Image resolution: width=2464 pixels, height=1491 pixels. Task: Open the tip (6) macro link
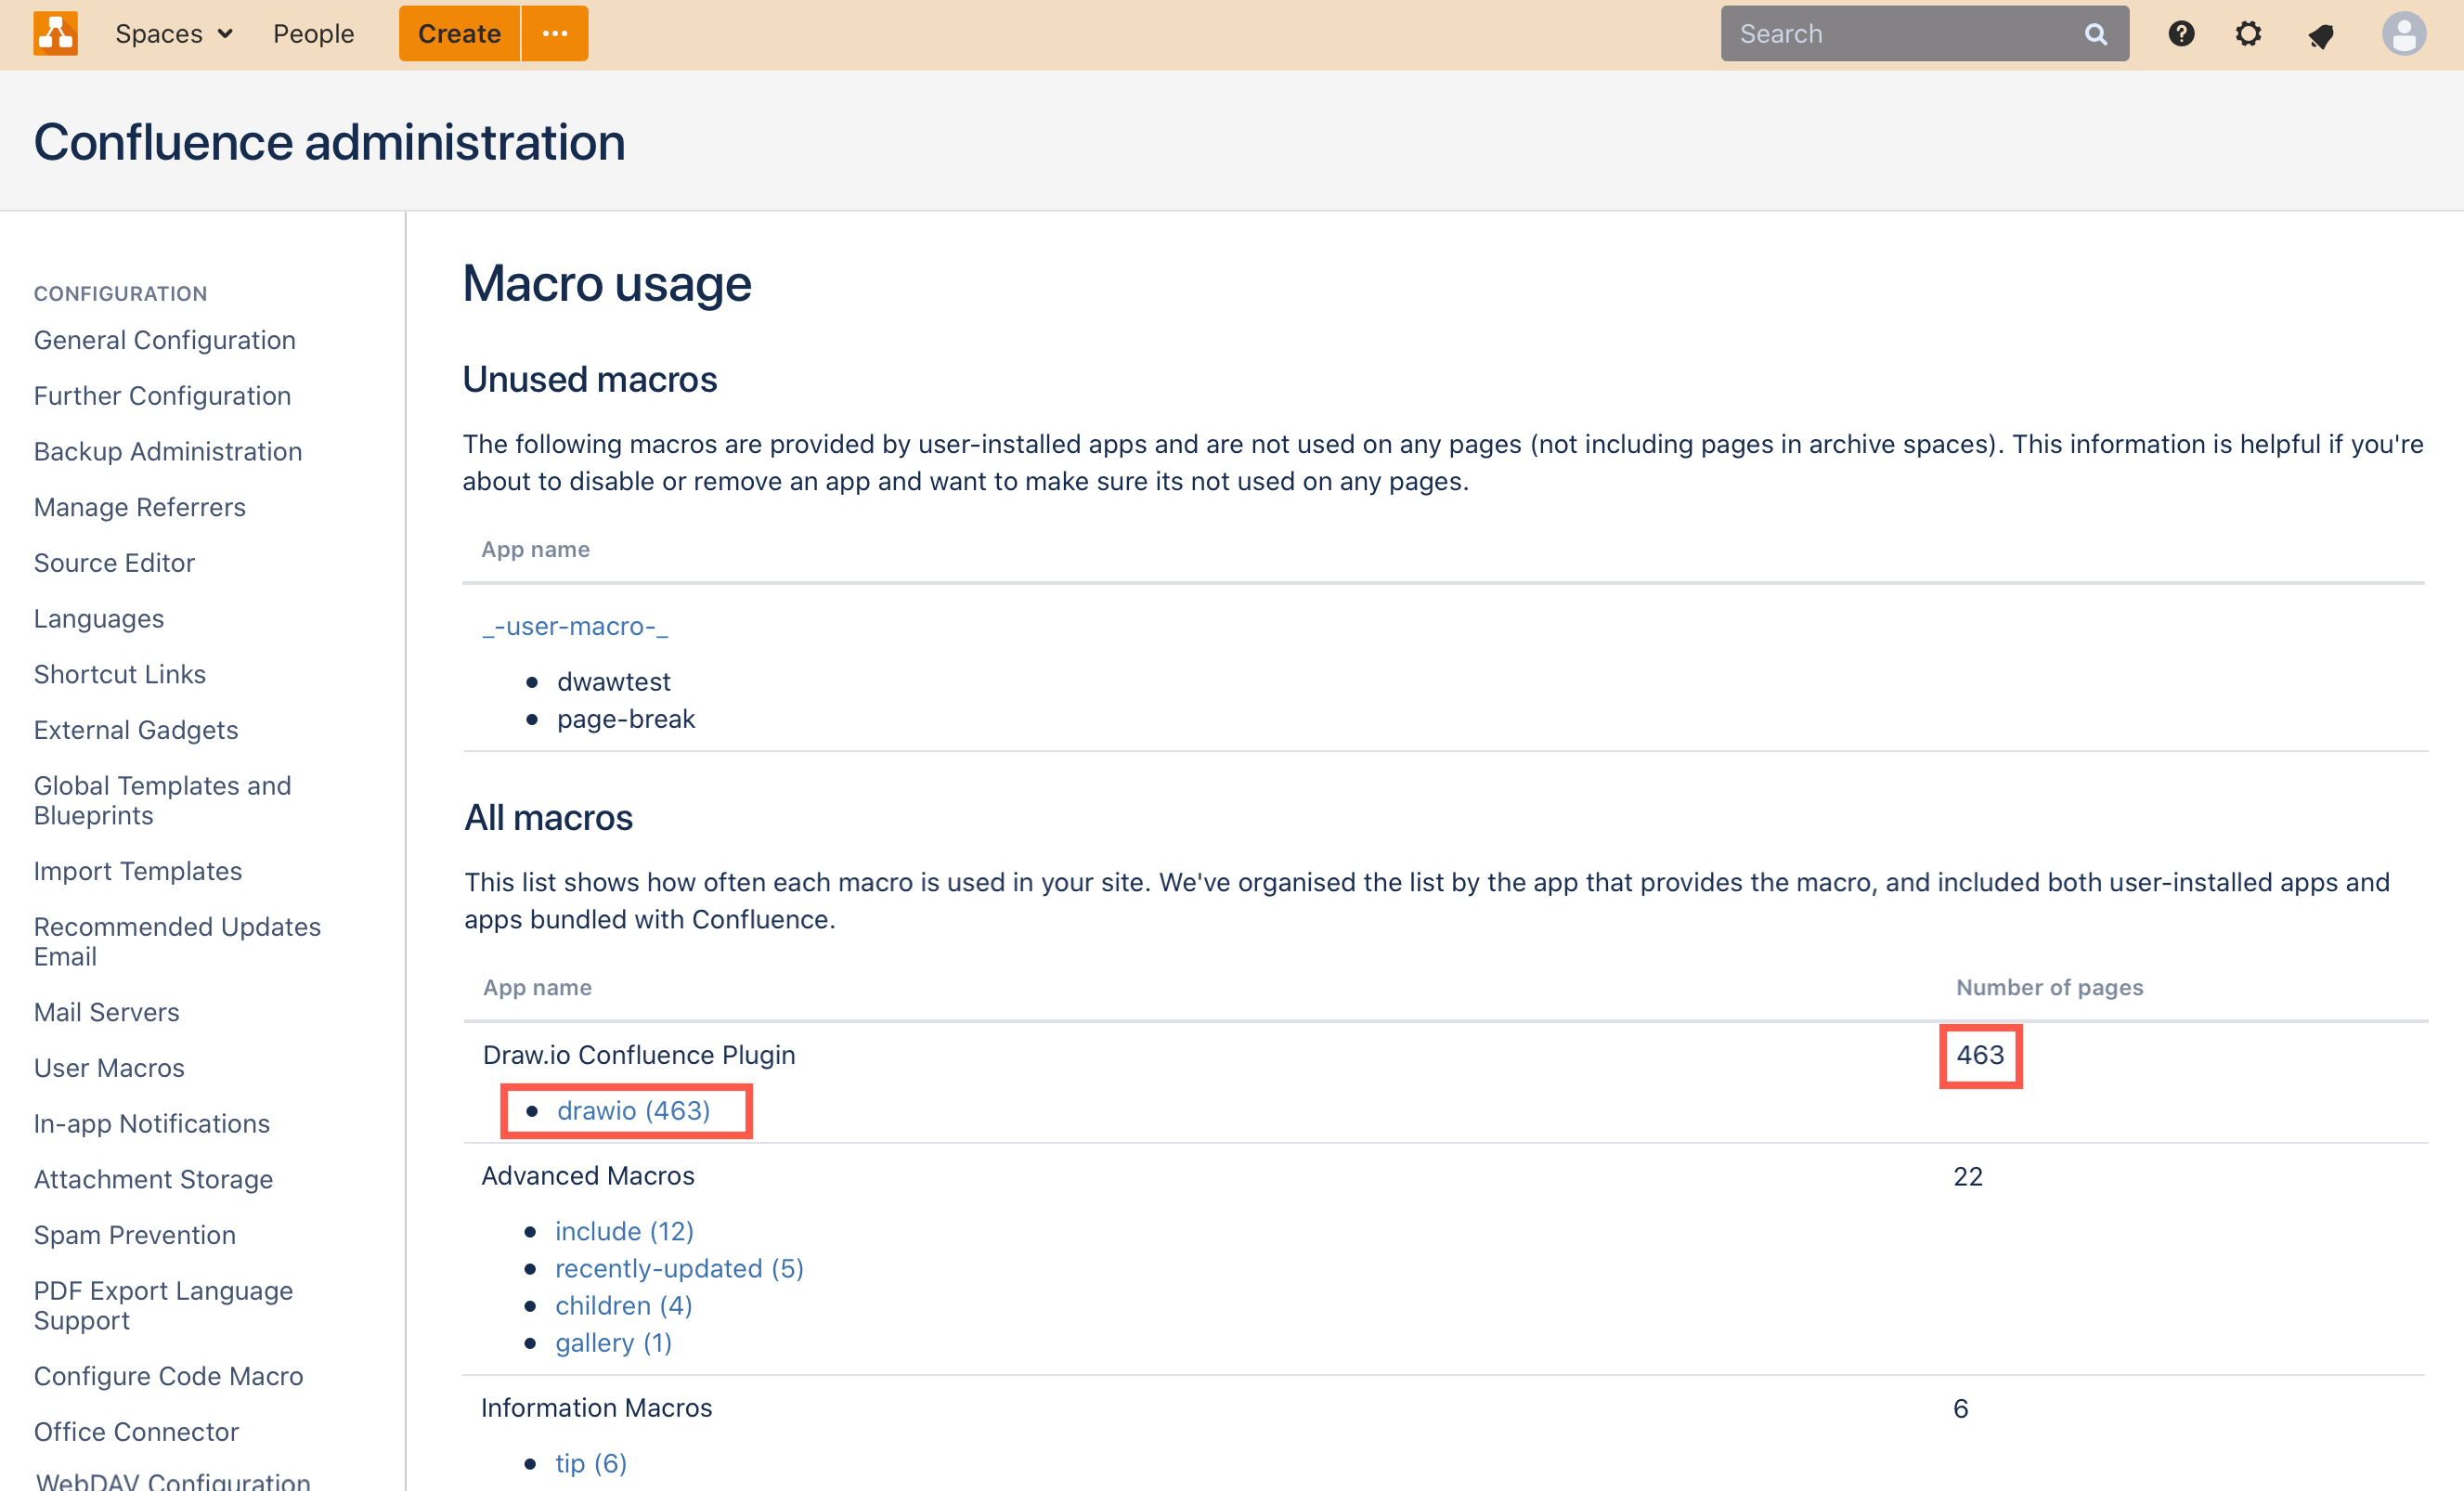591,1462
